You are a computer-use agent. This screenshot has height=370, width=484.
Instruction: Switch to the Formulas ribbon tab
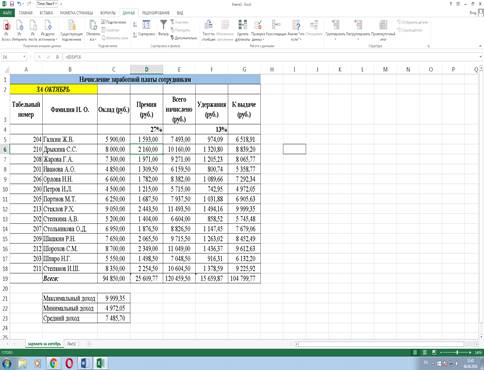point(108,13)
